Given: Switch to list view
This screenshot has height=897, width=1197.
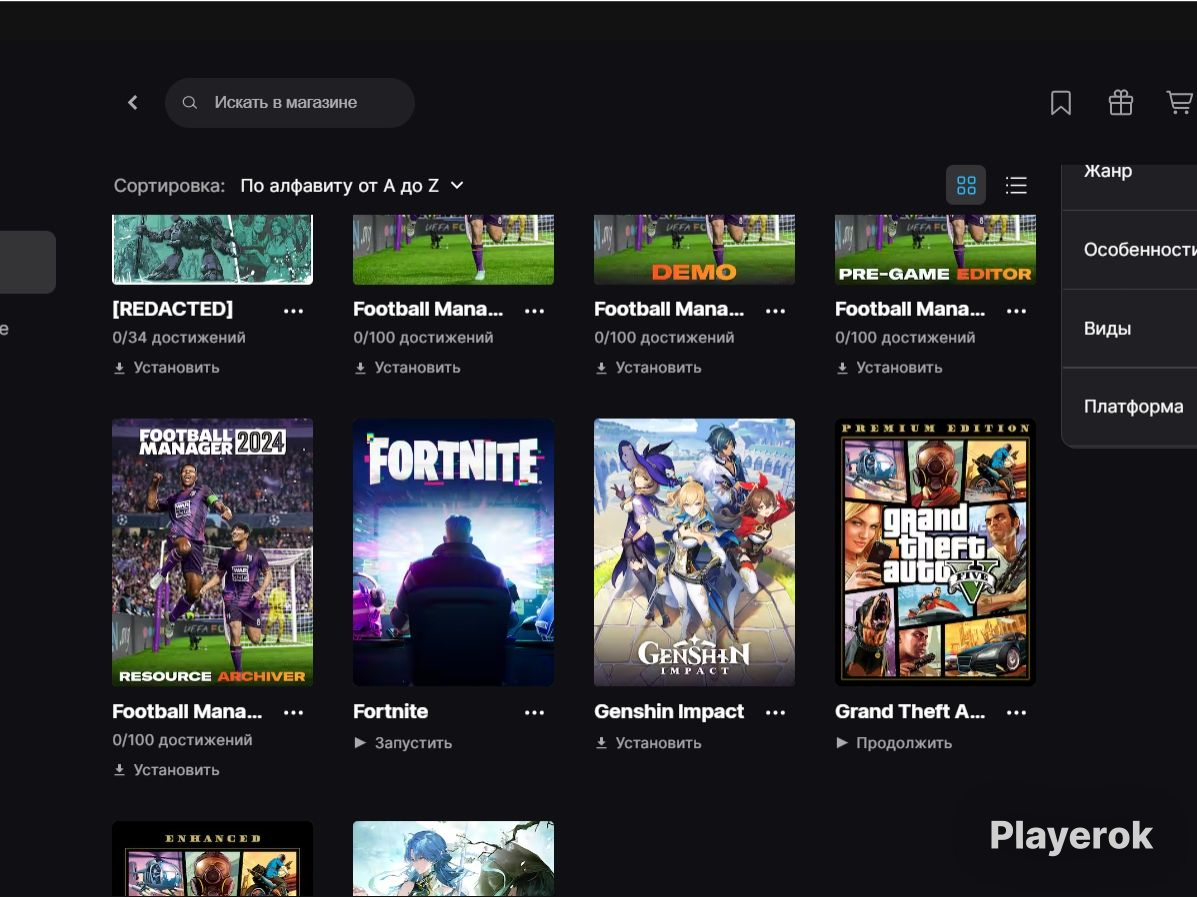Looking at the screenshot, I should click(1016, 185).
